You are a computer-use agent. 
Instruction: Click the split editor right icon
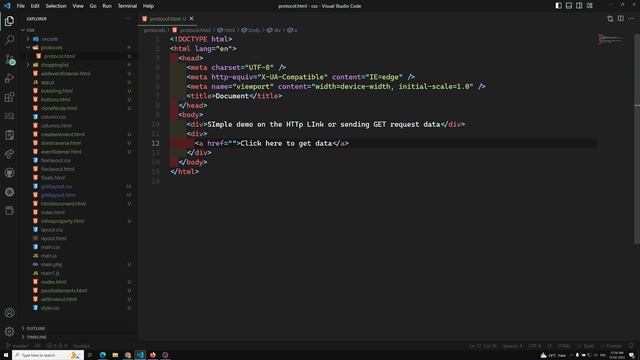(x=620, y=18)
